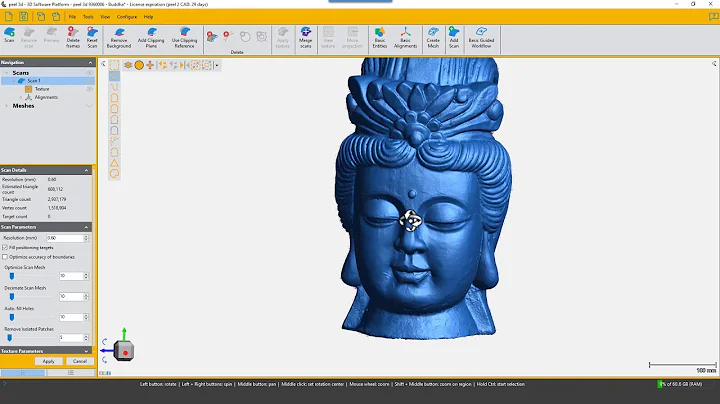
Task: Collapse the Navigation panel
Action: (90, 62)
